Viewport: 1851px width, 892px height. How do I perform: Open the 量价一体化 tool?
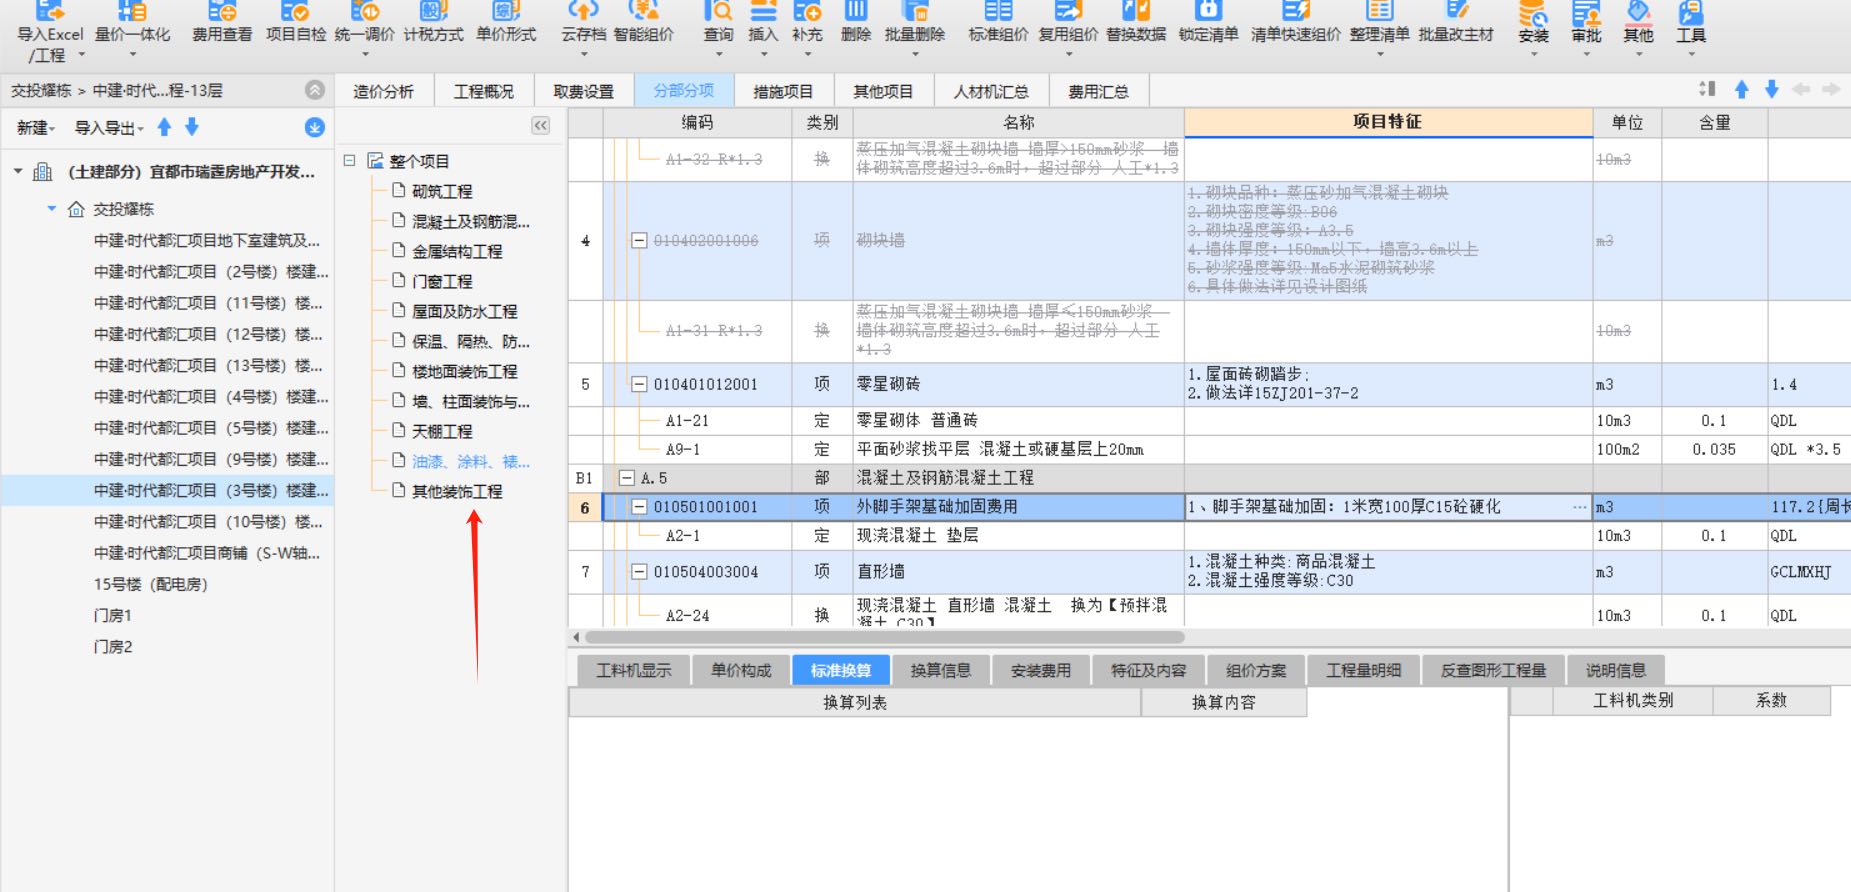point(132,13)
